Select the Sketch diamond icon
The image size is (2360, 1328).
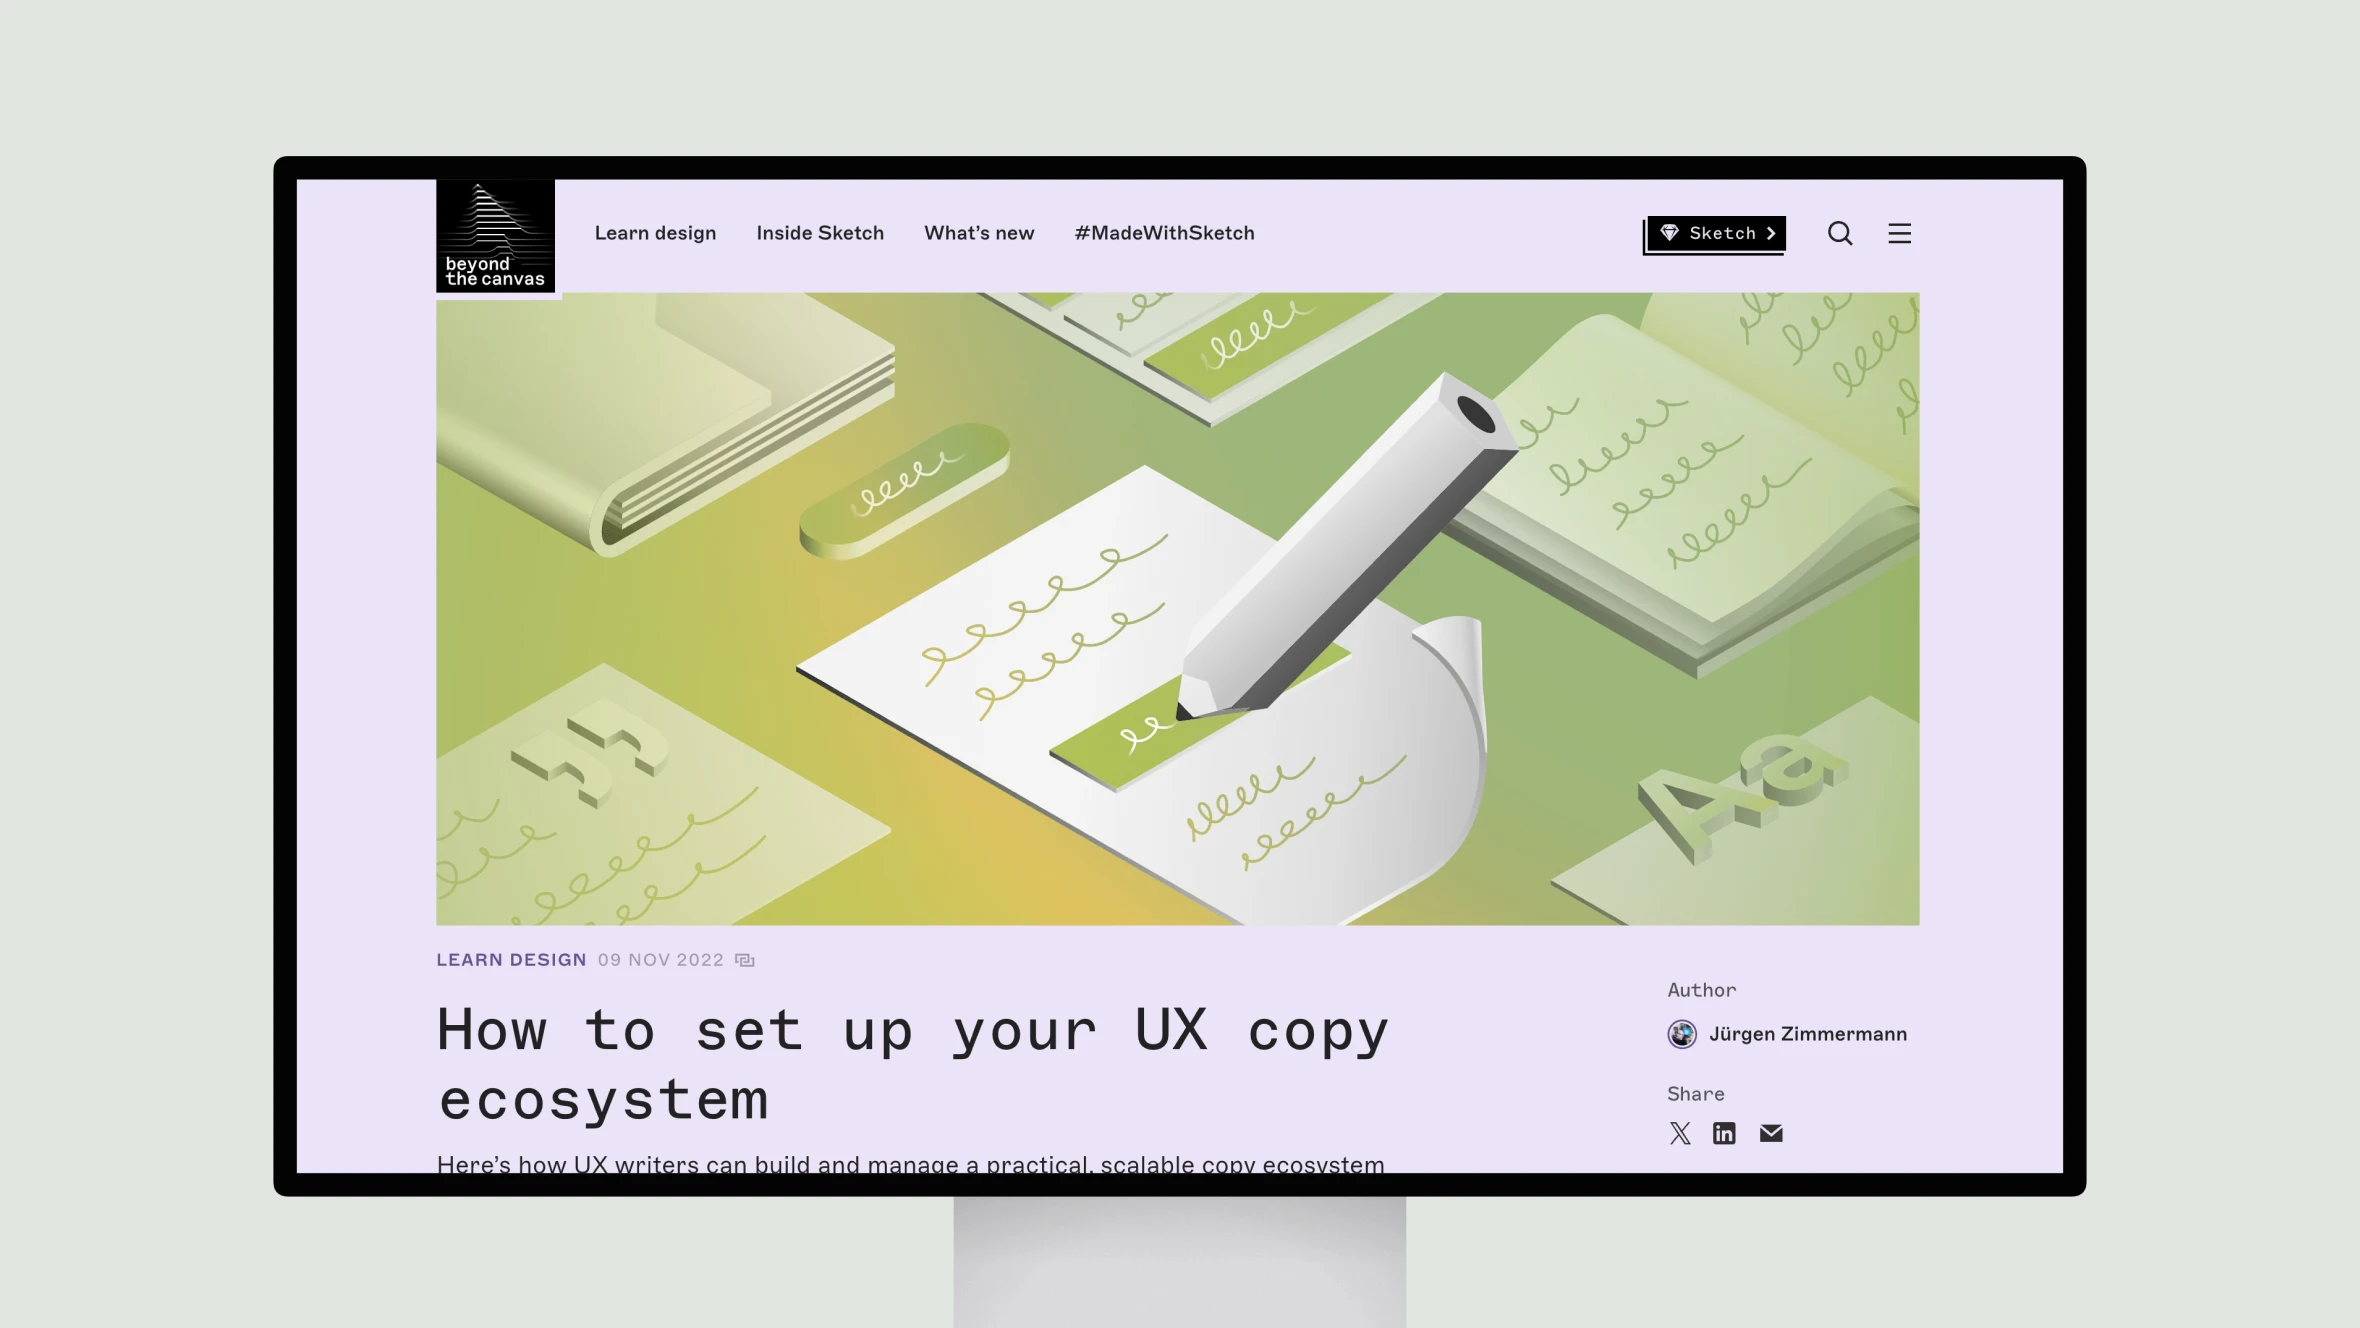[x=1670, y=232]
